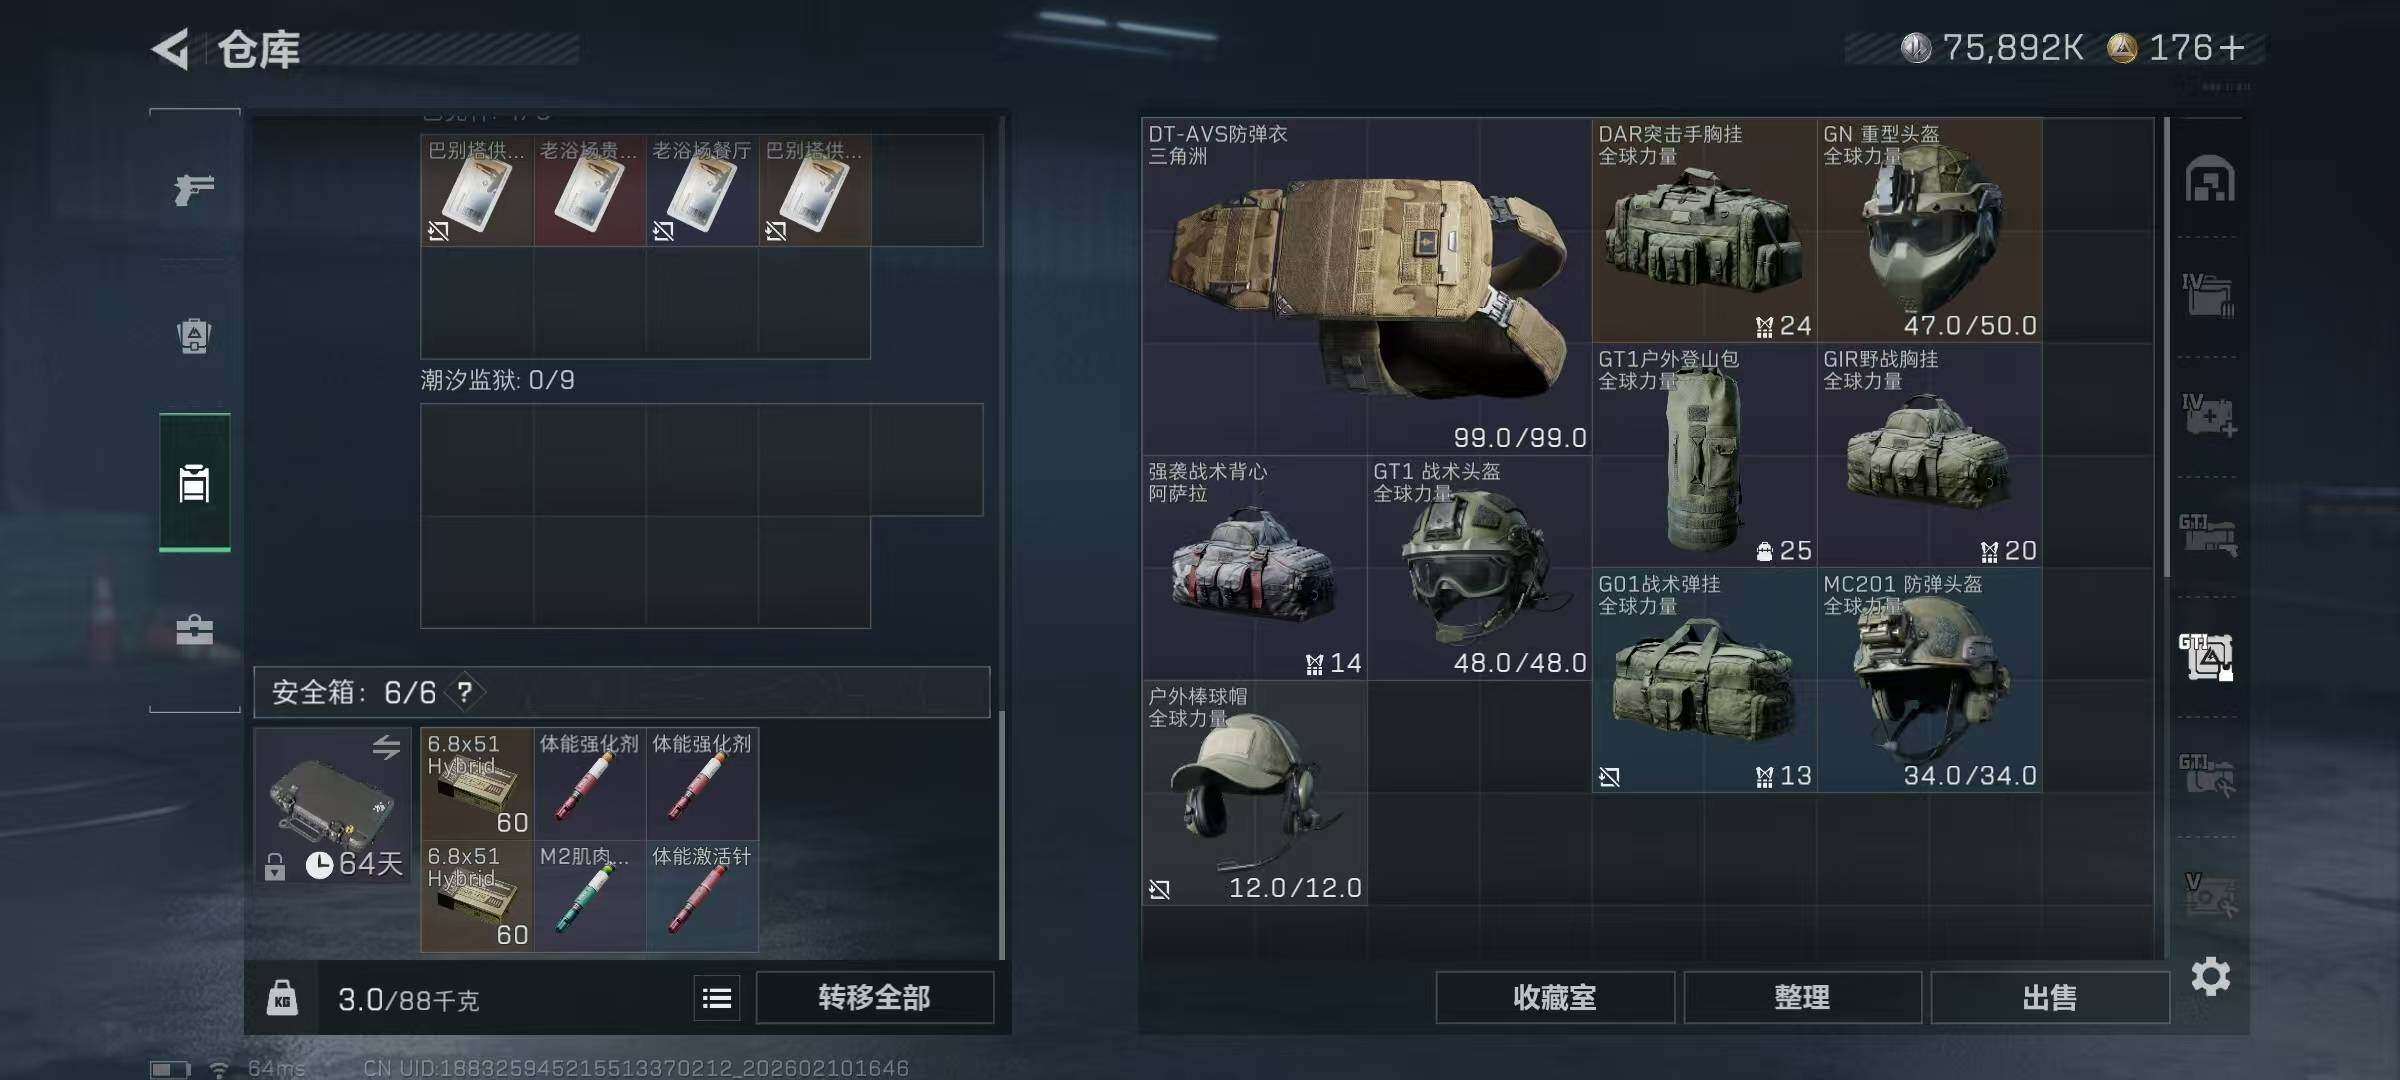Open the 收藏室 button
This screenshot has width=2400, height=1080.
pos(1555,997)
